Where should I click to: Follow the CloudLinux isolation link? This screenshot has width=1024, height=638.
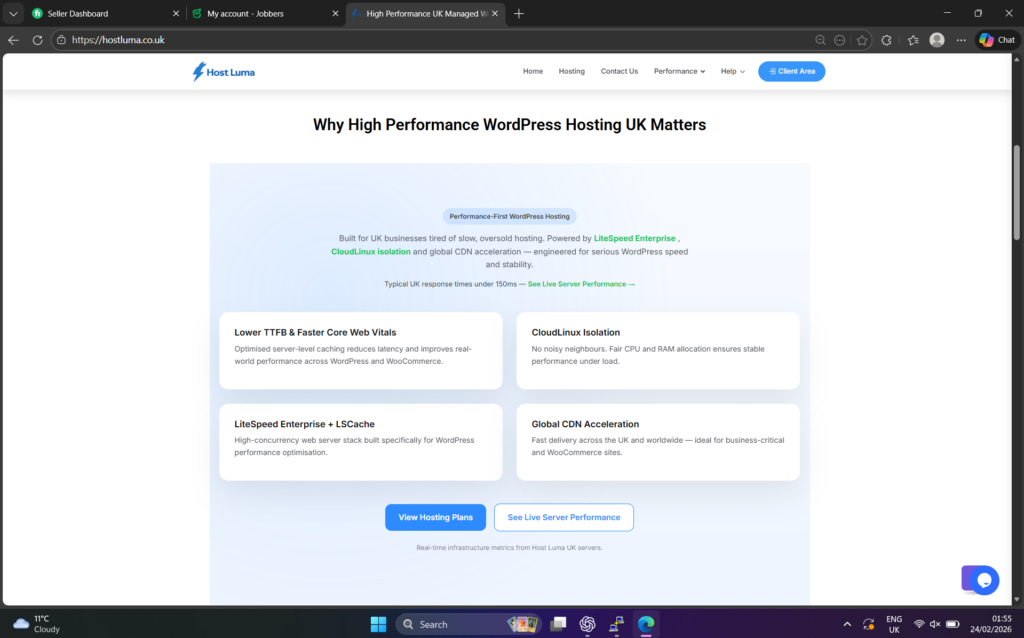click(370, 251)
